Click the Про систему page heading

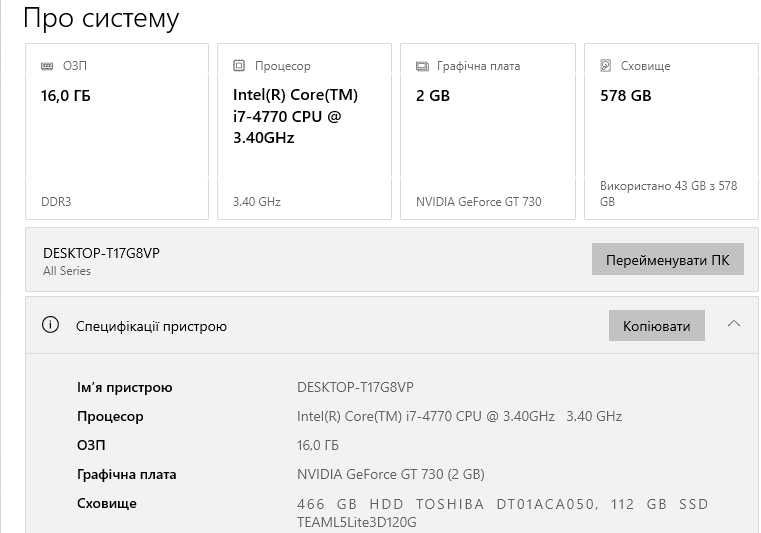[x=101, y=18]
